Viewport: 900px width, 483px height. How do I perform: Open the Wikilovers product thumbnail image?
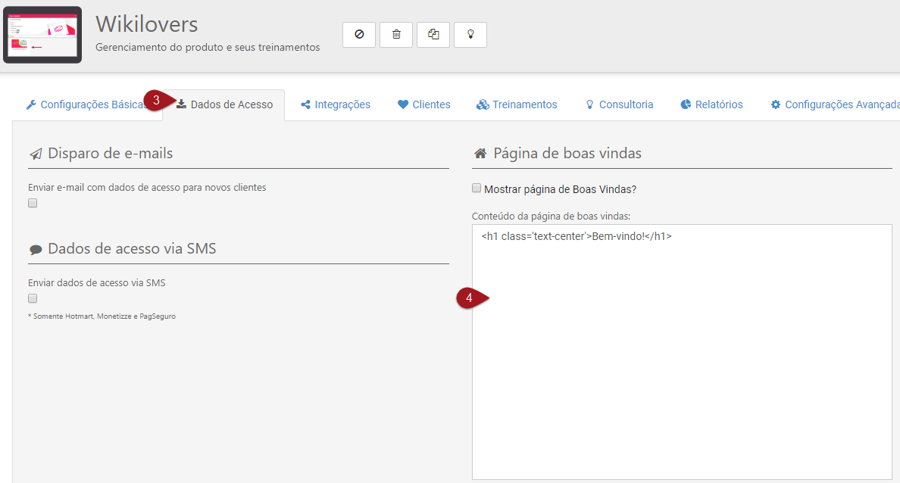(42, 35)
